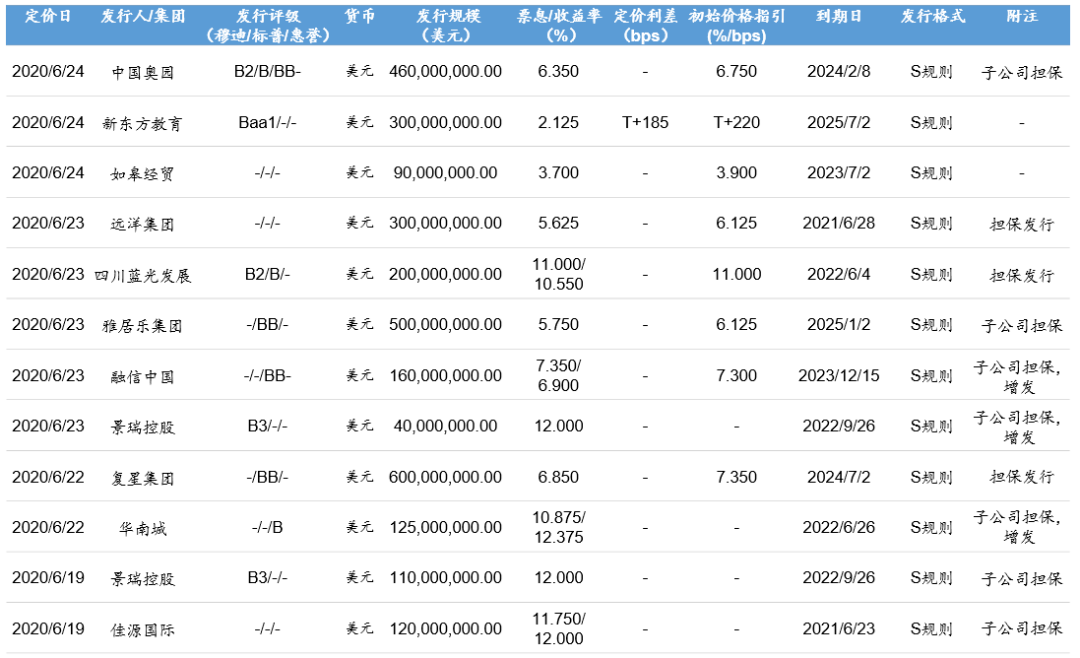Select amount 200,000,000.00
Viewport: 1080px width, 658px height.
coord(446,274)
